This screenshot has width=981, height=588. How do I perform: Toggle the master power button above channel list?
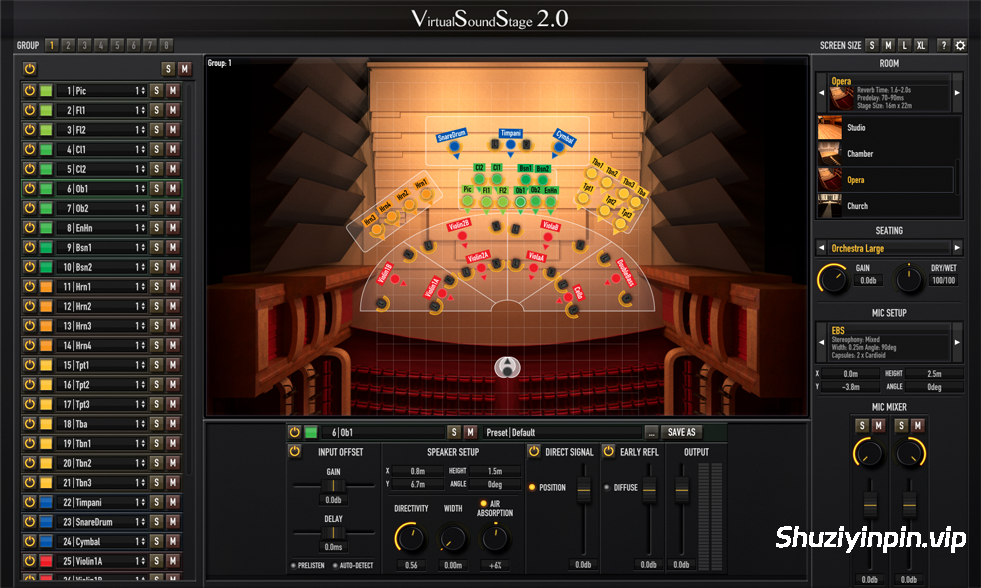pyautogui.click(x=29, y=69)
